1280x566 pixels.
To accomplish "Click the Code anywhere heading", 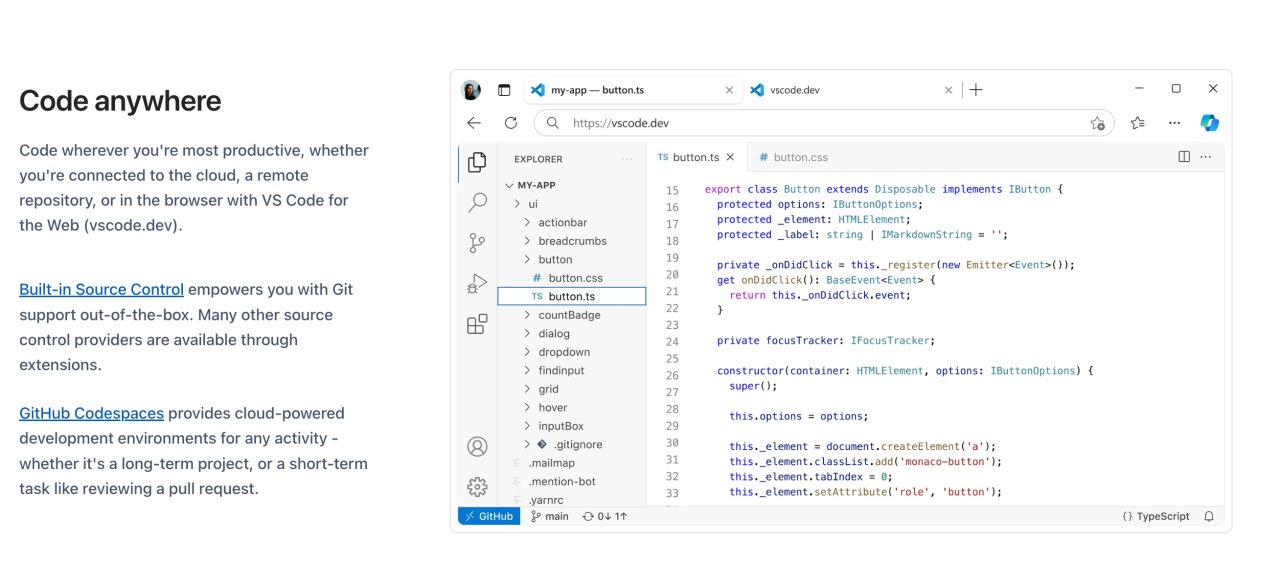I will point(120,100).
